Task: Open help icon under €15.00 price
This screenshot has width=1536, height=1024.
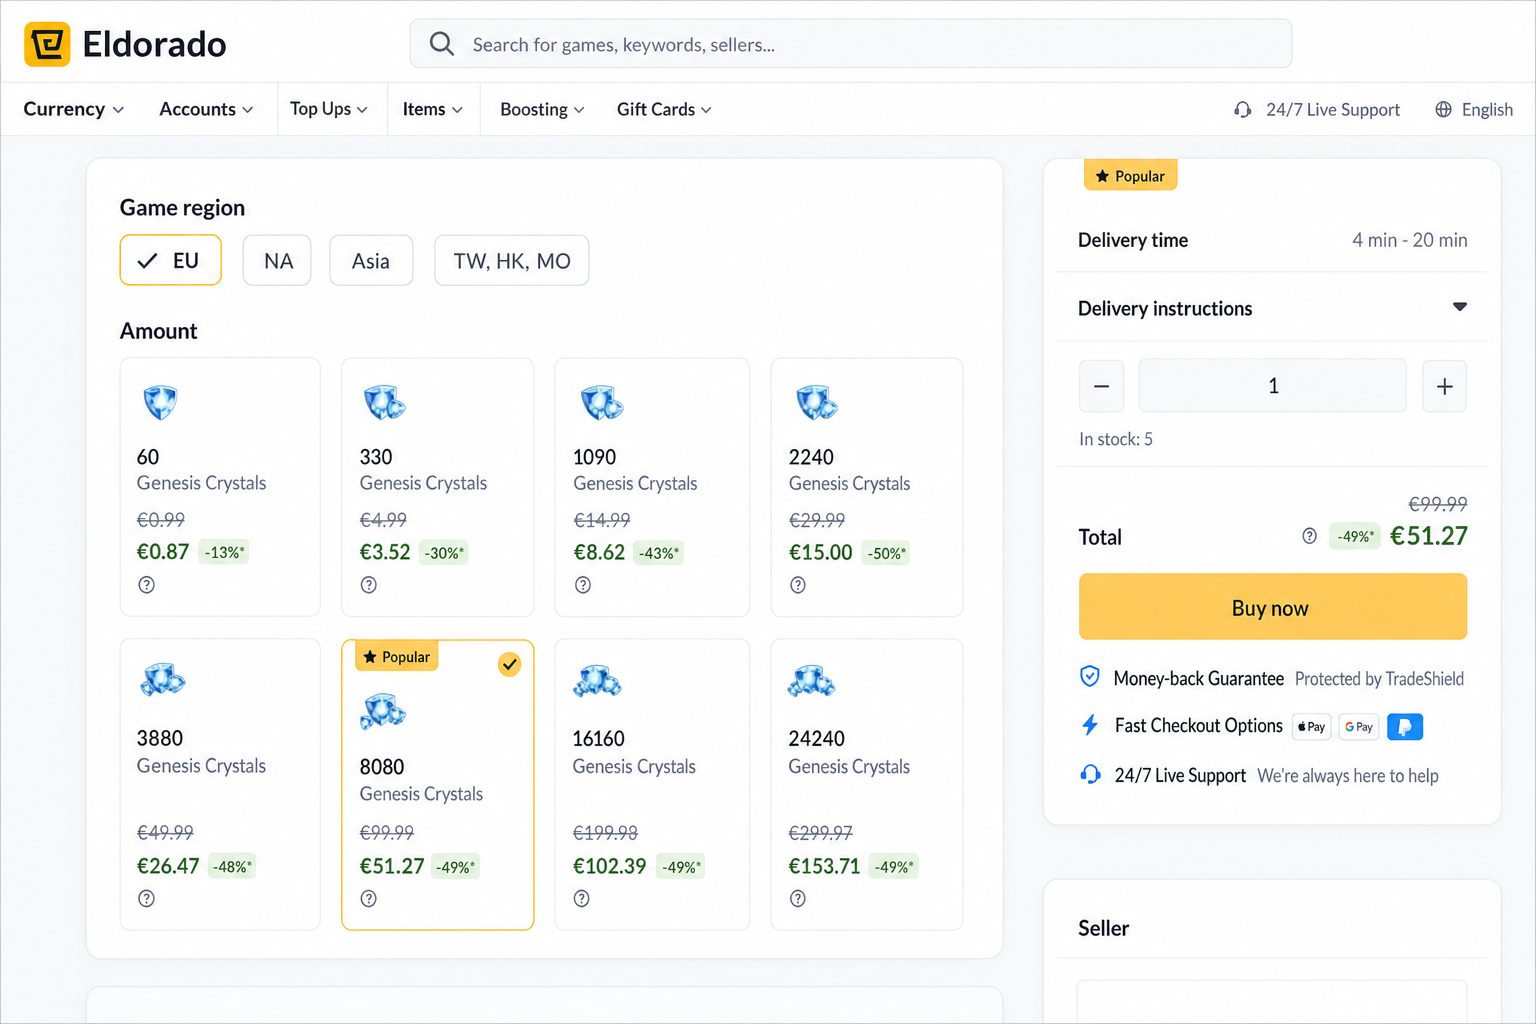Action: [x=798, y=585]
